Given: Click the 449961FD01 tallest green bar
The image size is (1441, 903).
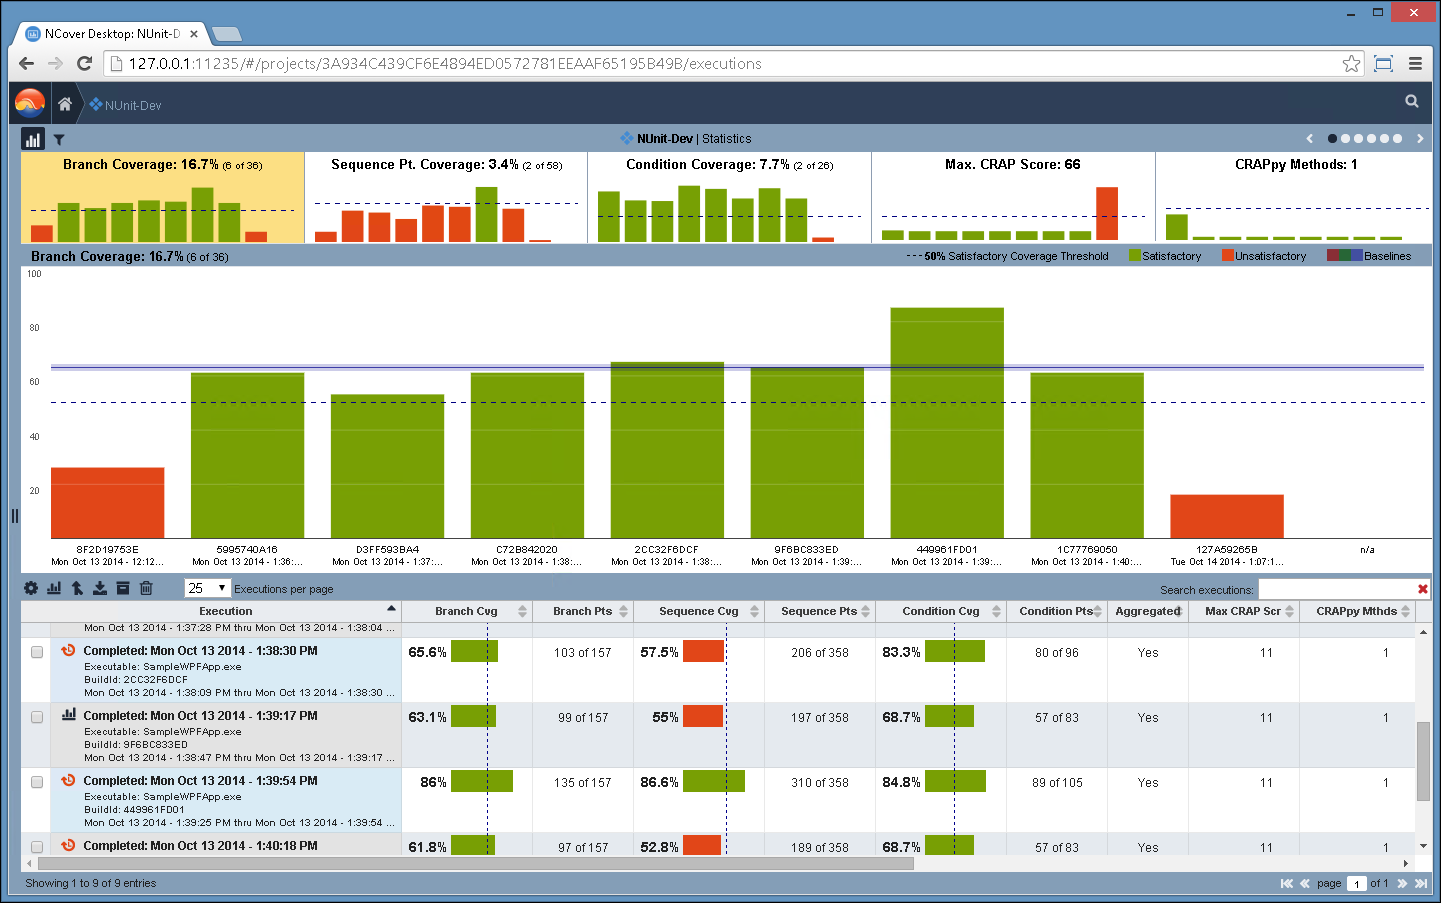Looking at the screenshot, I should [x=947, y=423].
